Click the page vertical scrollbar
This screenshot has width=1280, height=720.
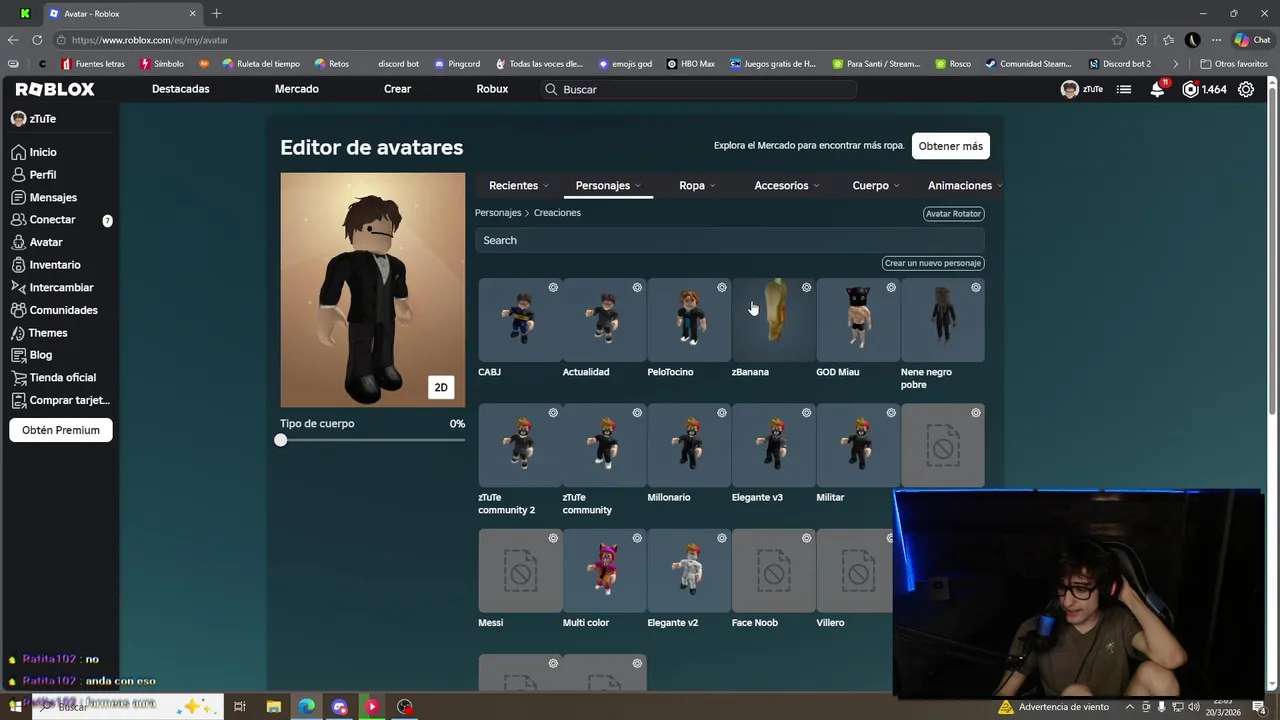point(1273,250)
